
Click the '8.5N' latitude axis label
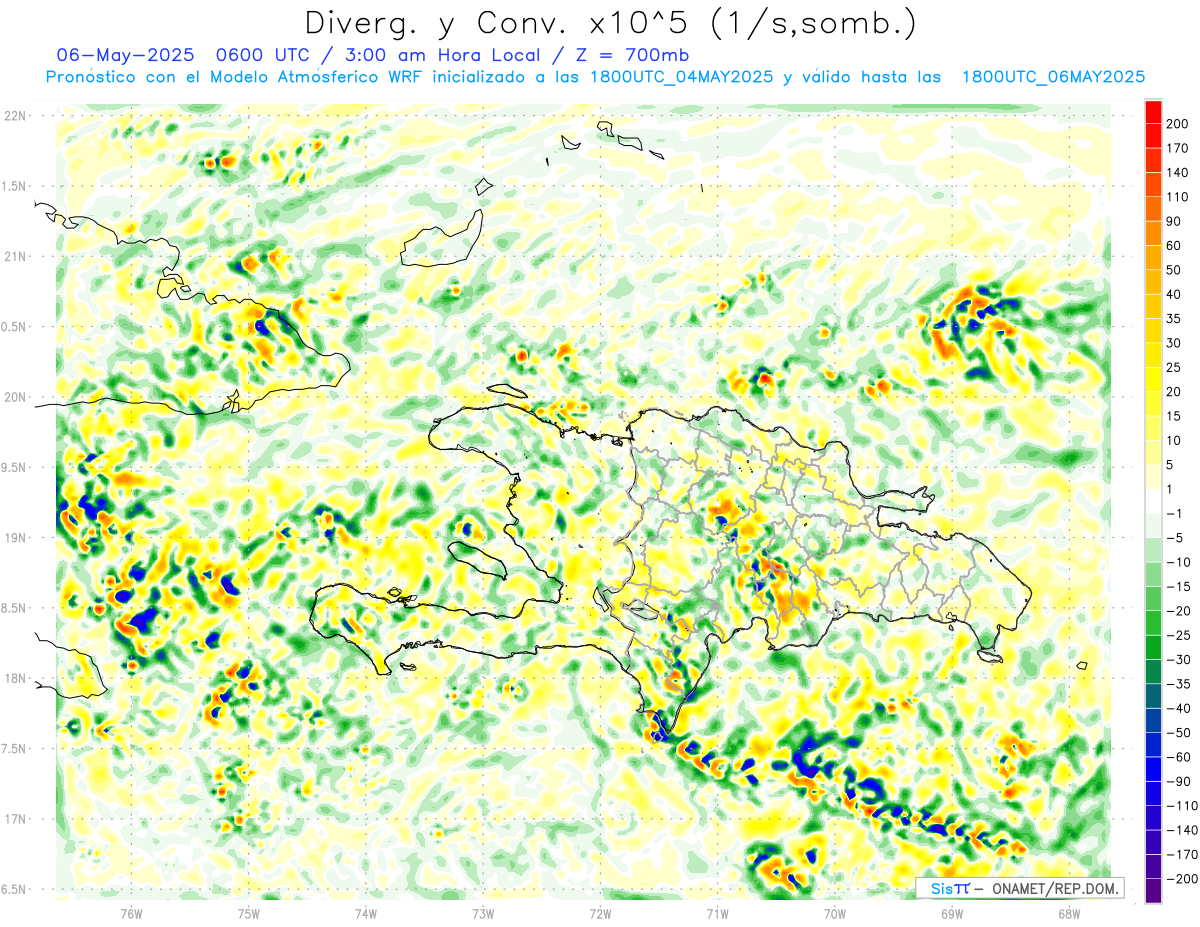(x=15, y=608)
